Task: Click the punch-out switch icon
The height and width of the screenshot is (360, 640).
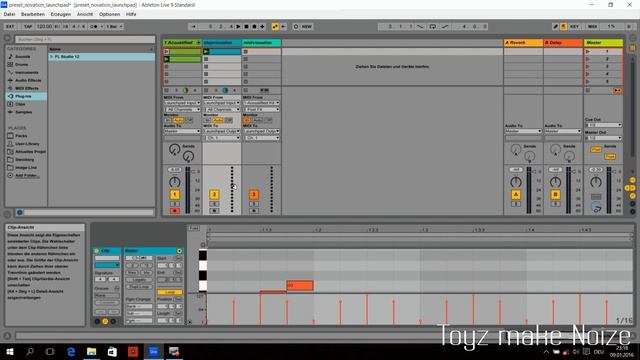Action: [x=446, y=27]
